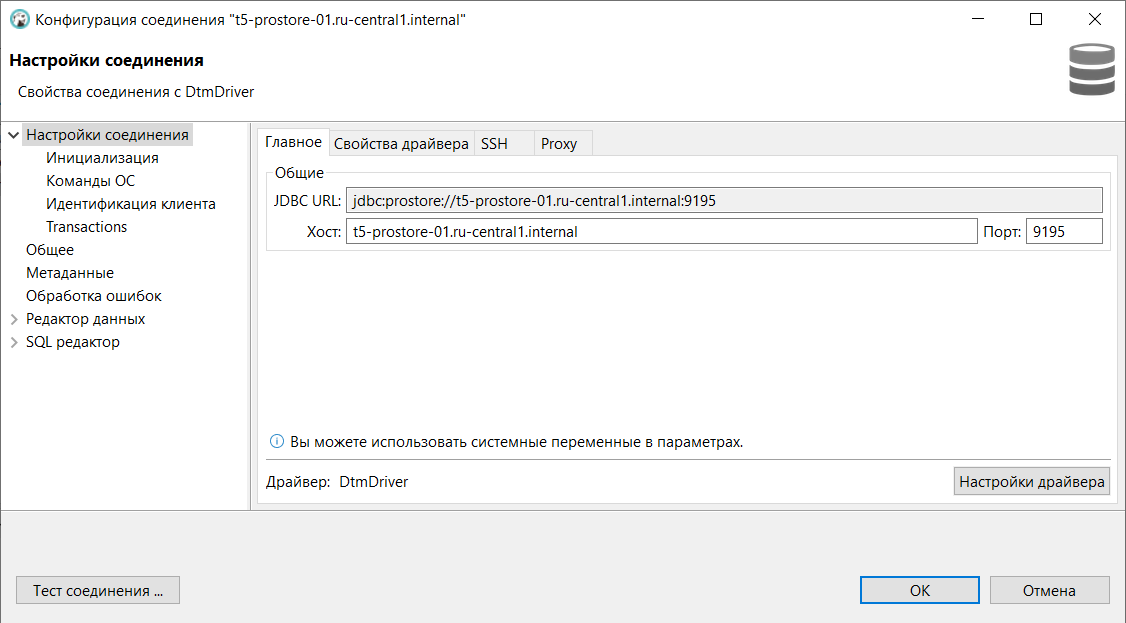Image resolution: width=1126 pixels, height=623 pixels.
Task: Collapse the Настройки соединения tree node
Action: [13, 135]
